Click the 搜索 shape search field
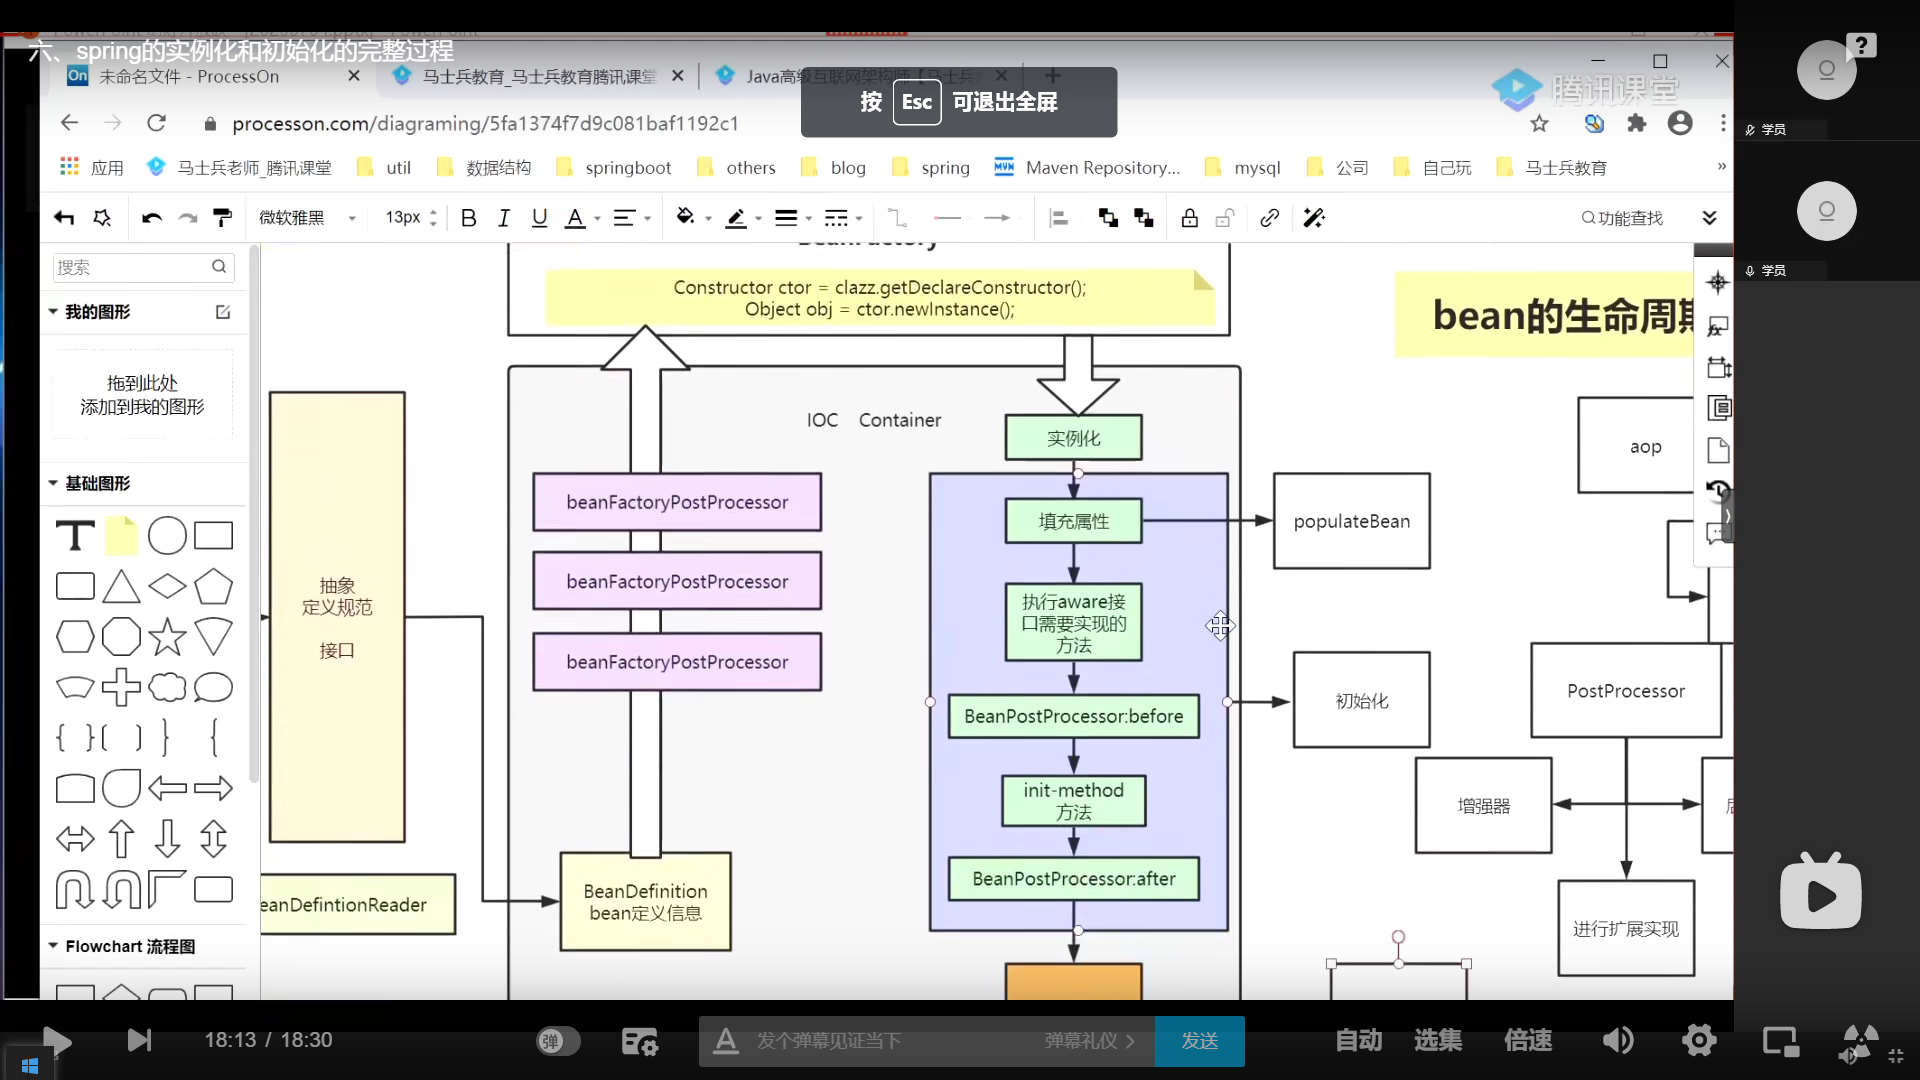Image resolution: width=1920 pixels, height=1080 pixels. (130, 267)
